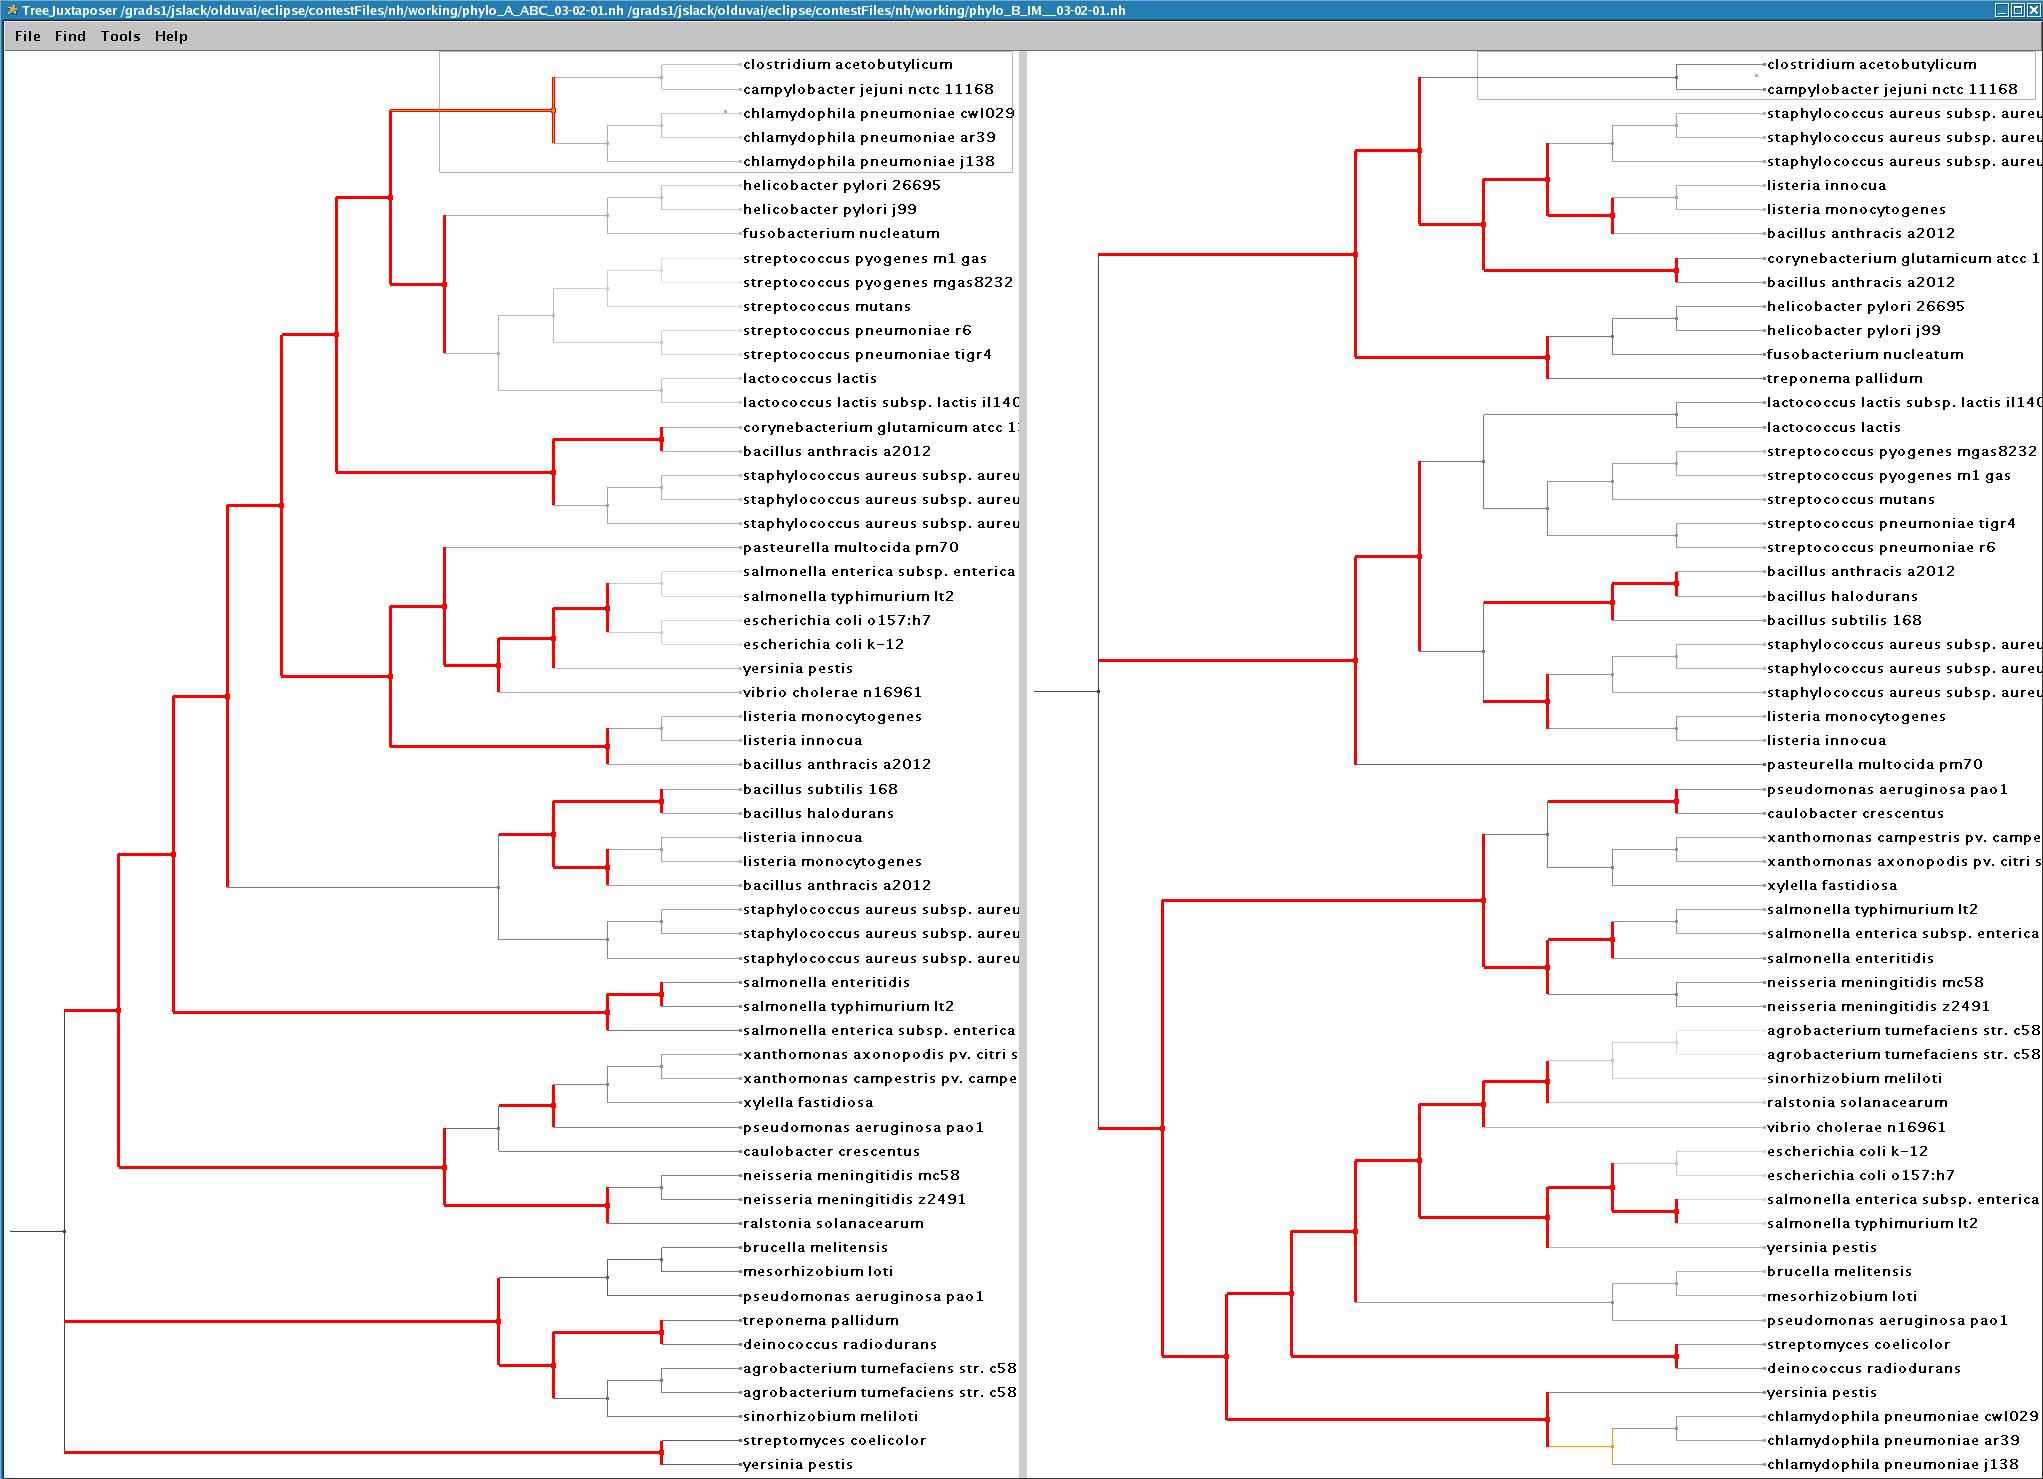Image resolution: width=2043 pixels, height=1479 pixels.
Task: Click escherichia coli k-12 in right tree
Action: point(1847,1151)
